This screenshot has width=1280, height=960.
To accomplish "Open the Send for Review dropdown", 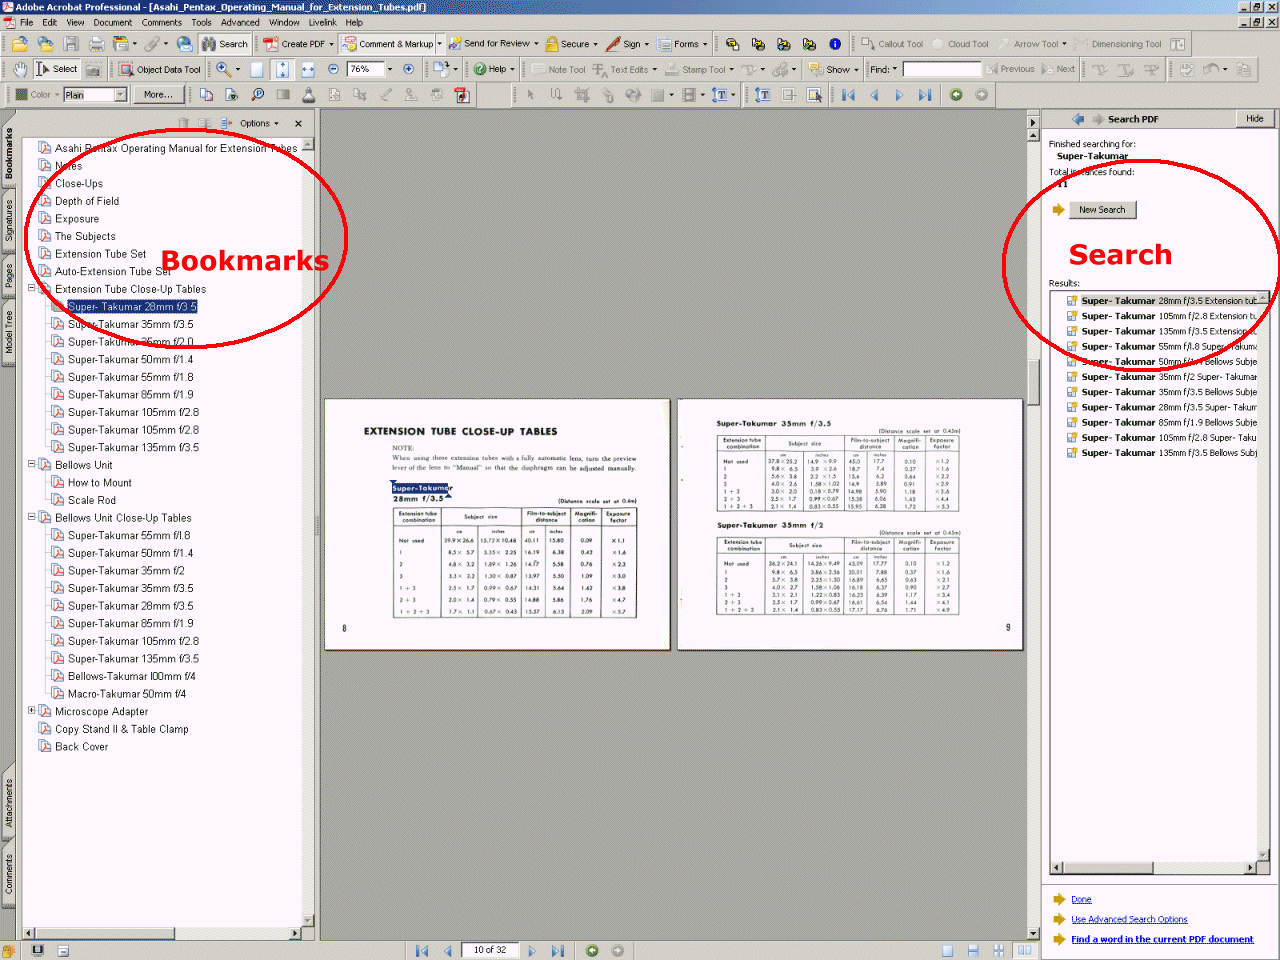I will pos(536,44).
